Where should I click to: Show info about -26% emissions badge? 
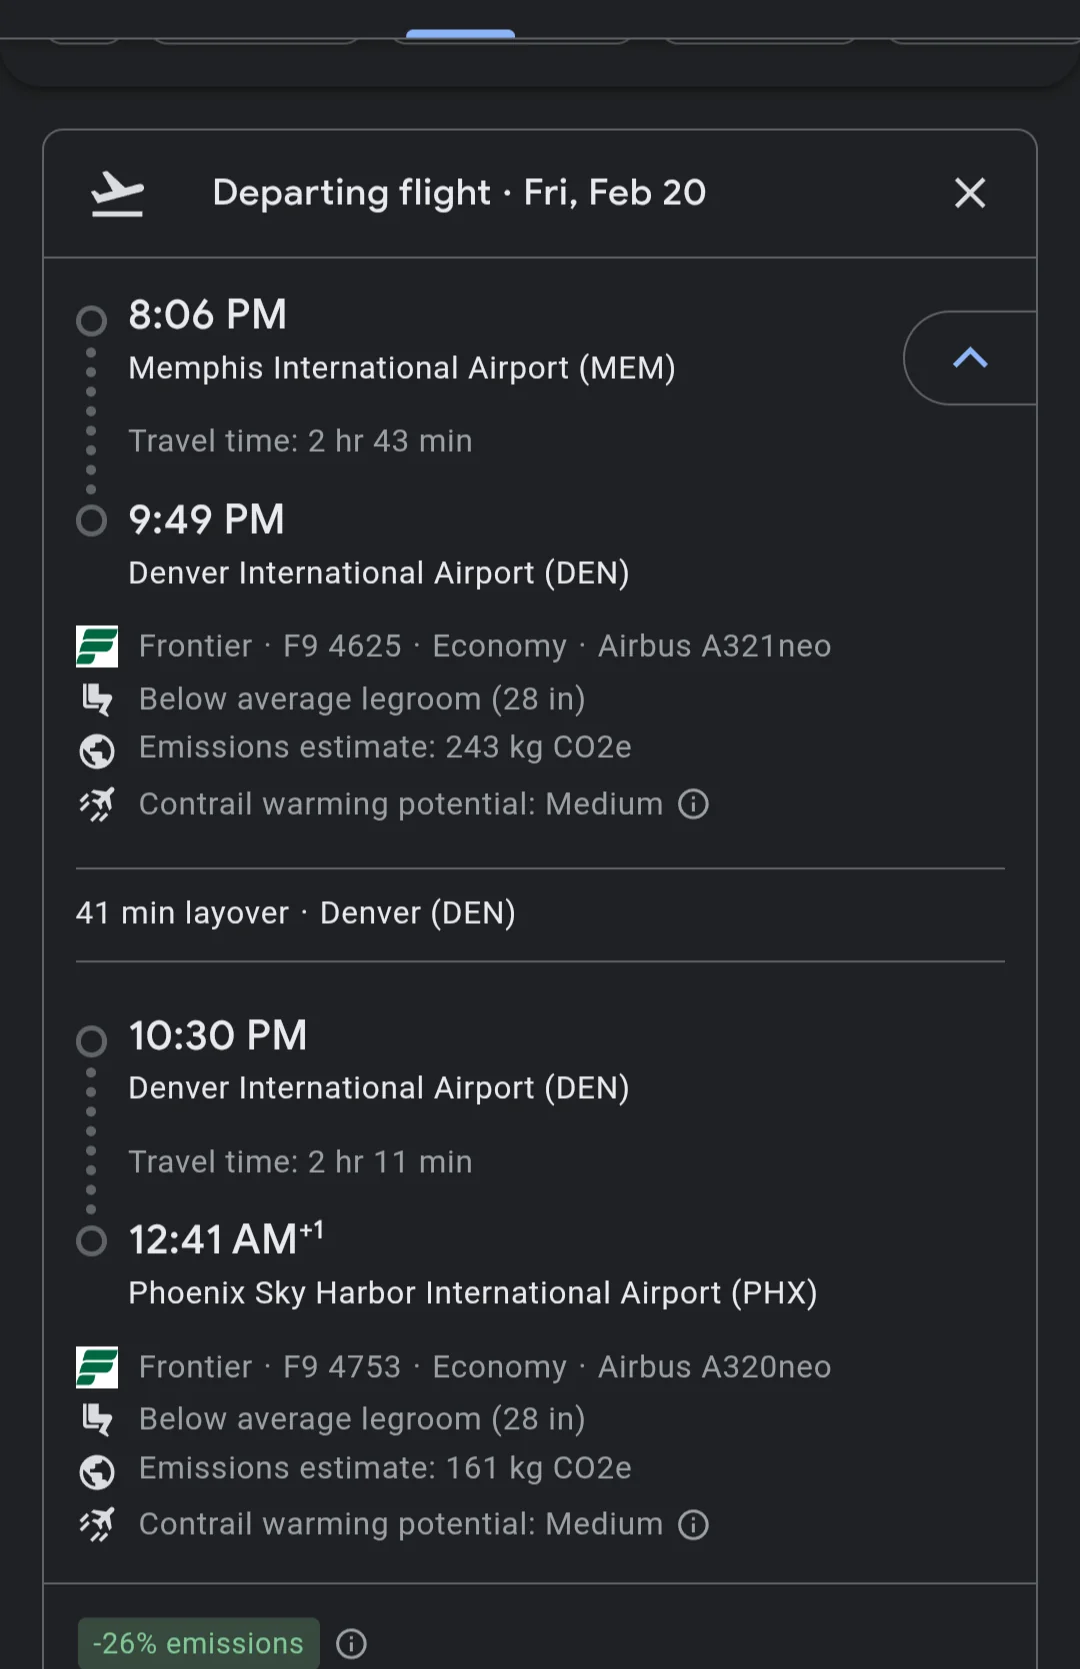click(351, 1643)
